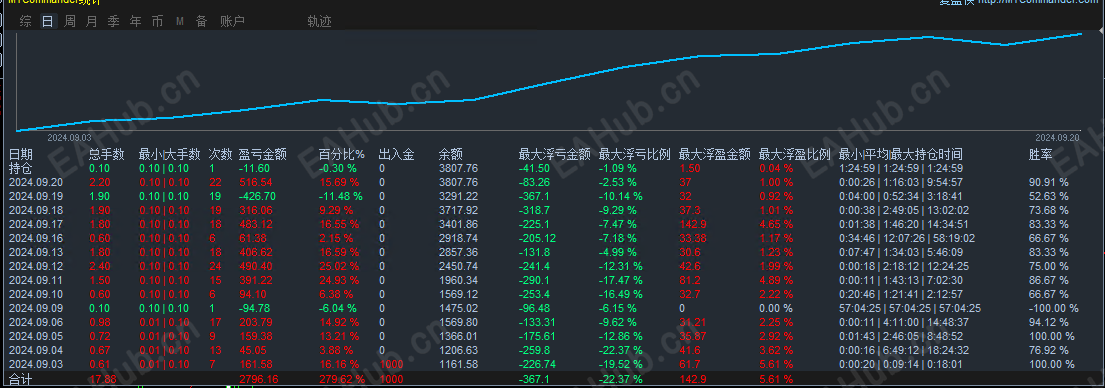The image size is (1105, 388).
Task: Click total lots 17.88 in totals row
Action: point(104,380)
